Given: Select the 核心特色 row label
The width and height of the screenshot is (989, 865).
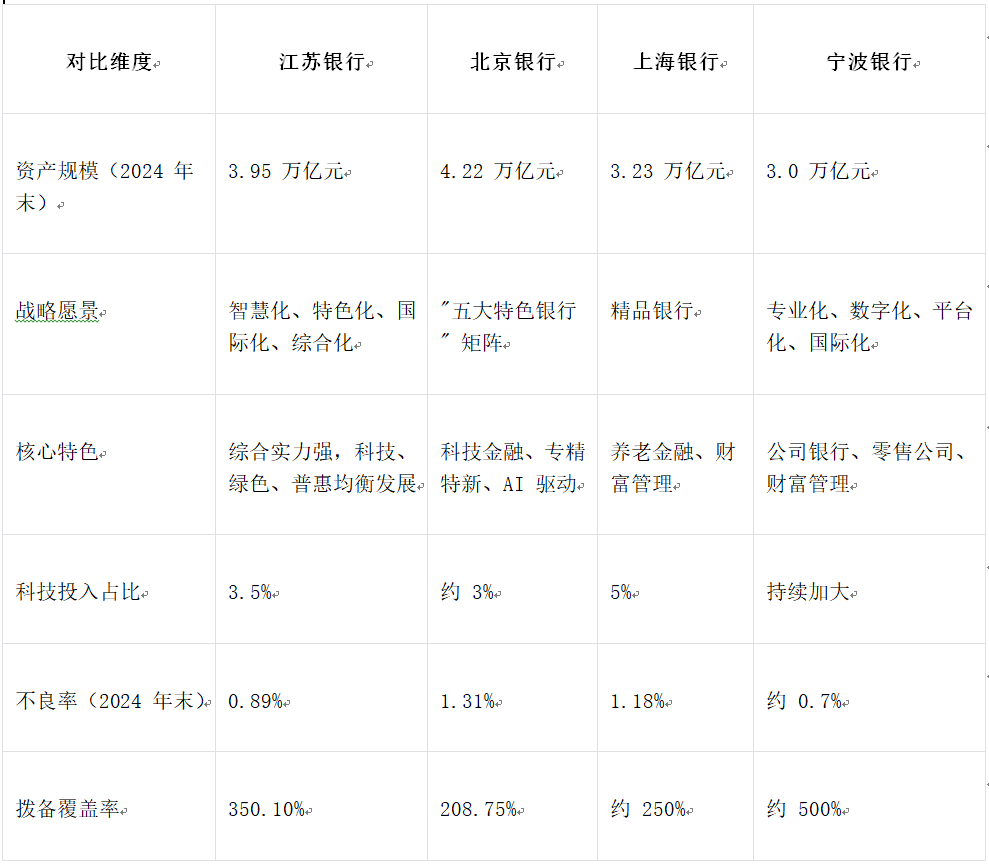Looking at the screenshot, I should click(x=57, y=452).
